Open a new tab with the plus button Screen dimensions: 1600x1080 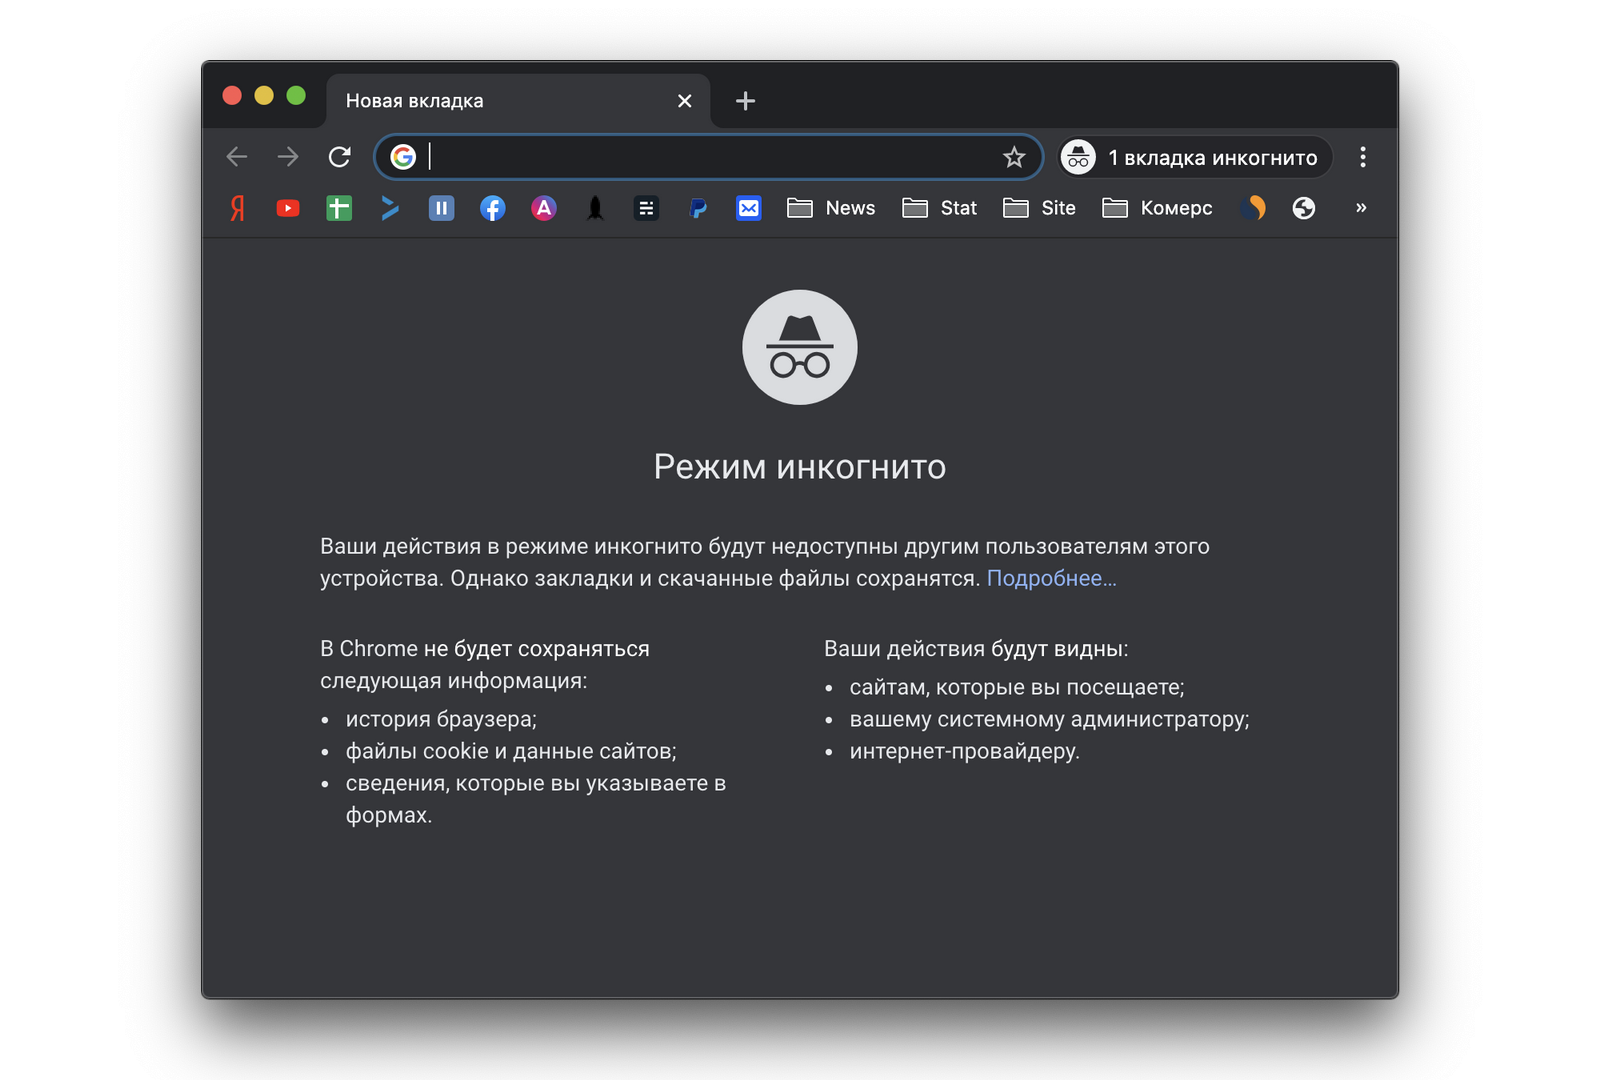[745, 101]
